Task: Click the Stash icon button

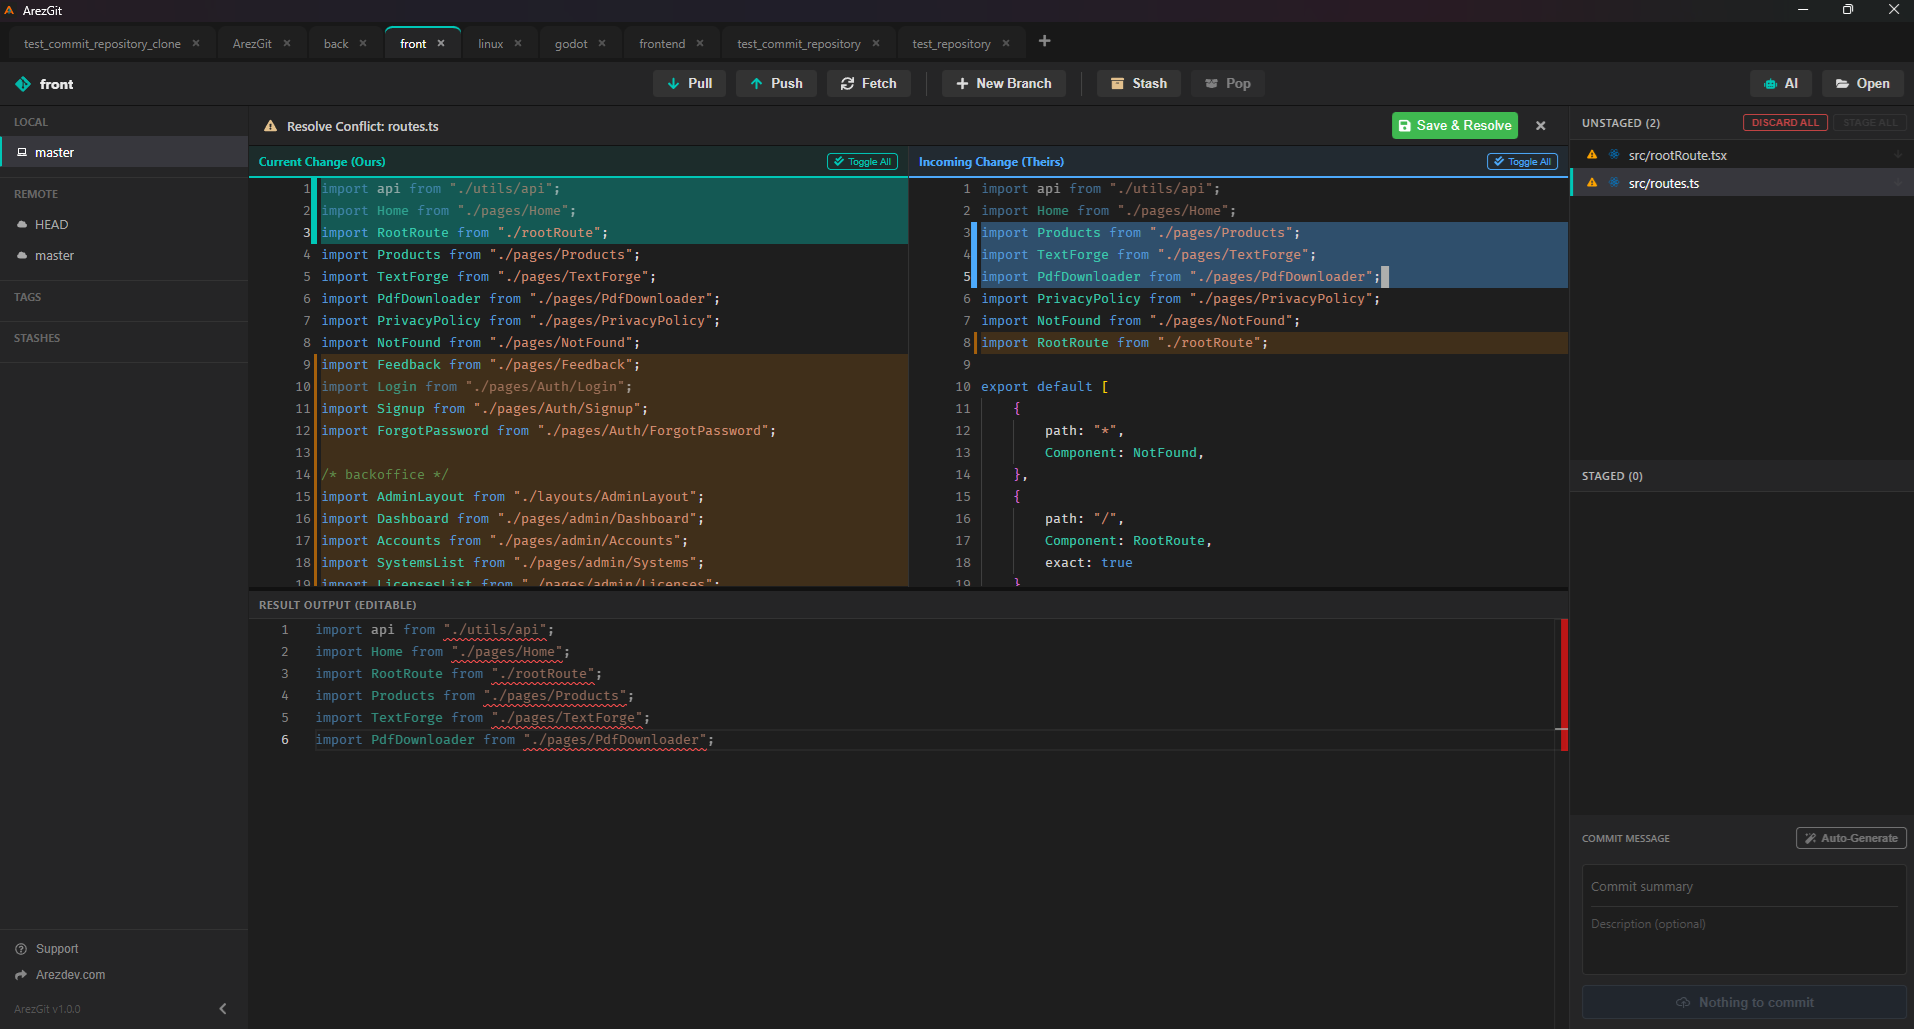Action: pyautogui.click(x=1117, y=83)
